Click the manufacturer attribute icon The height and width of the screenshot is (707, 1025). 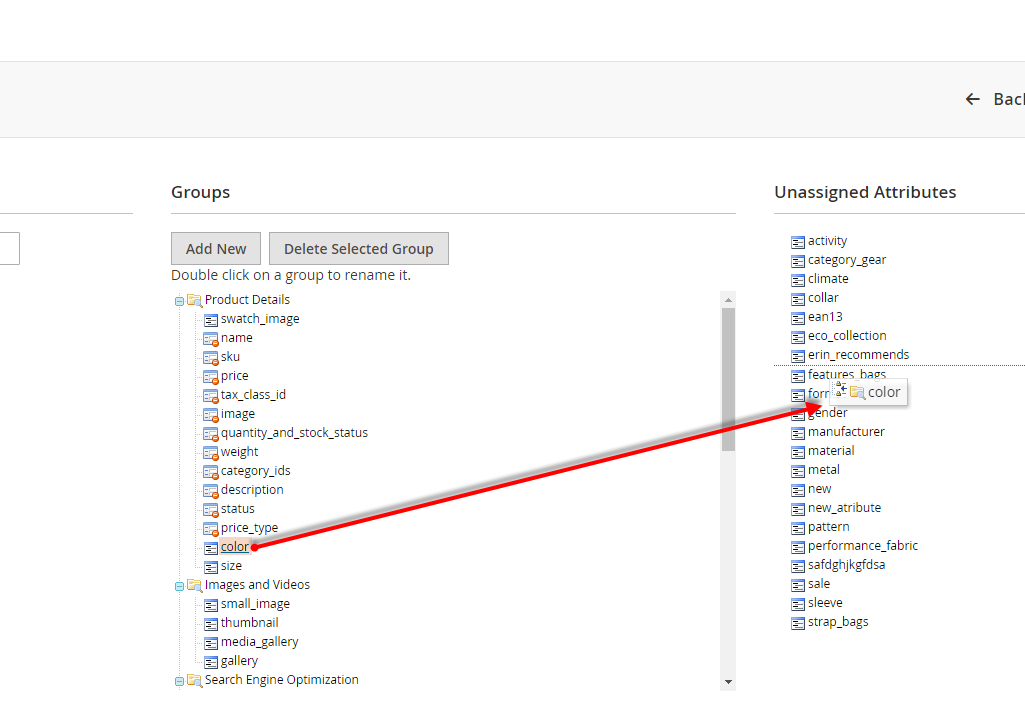click(797, 432)
